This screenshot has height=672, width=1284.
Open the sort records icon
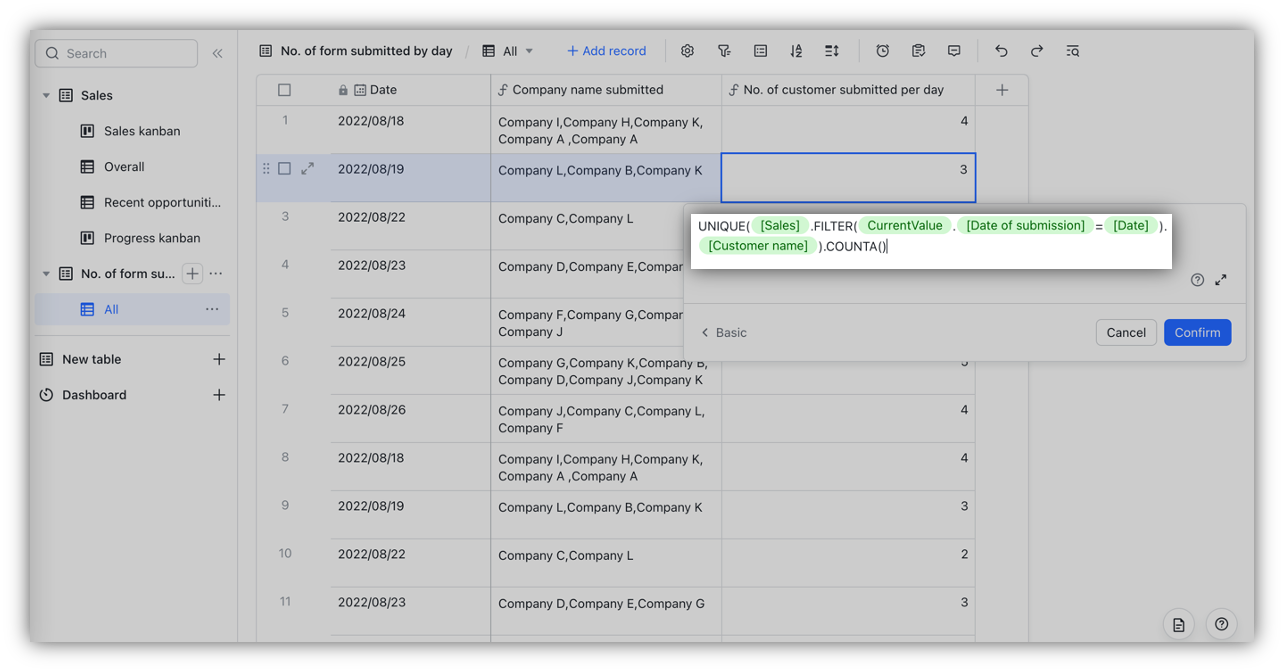tap(796, 51)
